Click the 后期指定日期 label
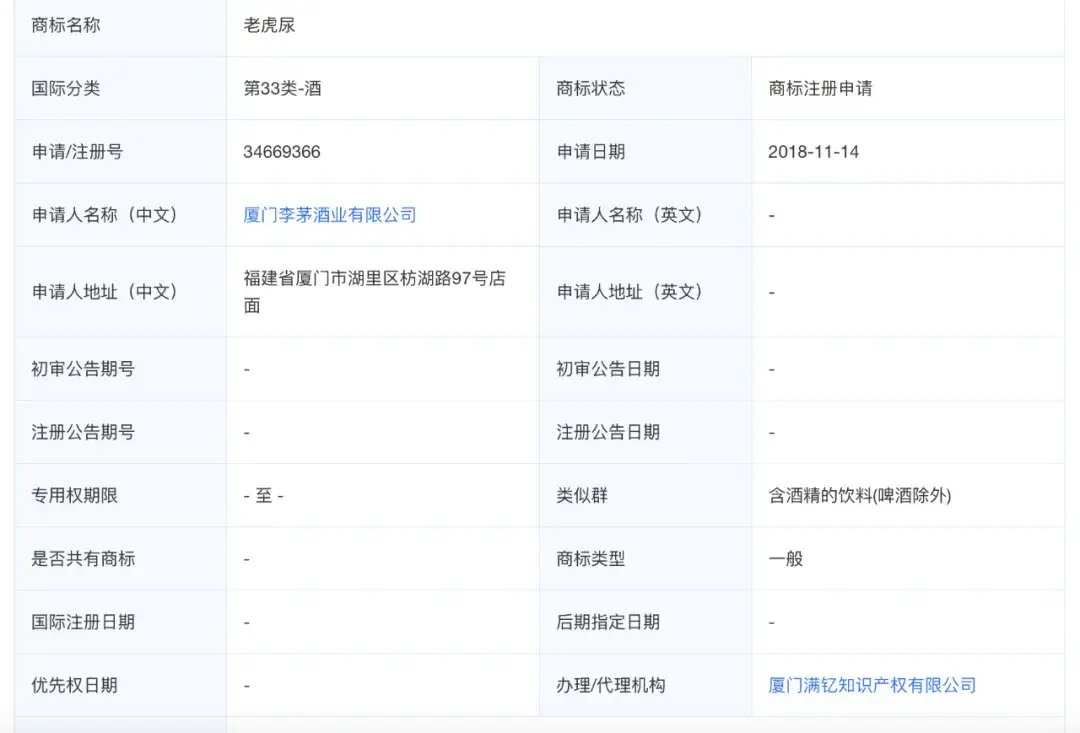Image resolution: width=1080 pixels, height=733 pixels. (x=608, y=622)
